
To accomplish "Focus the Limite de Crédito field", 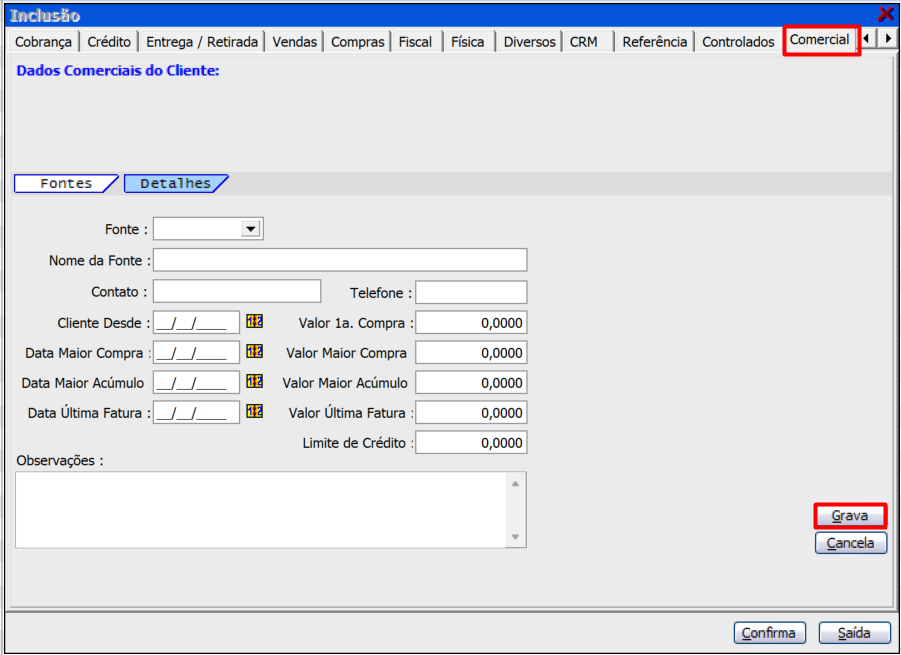I will click(471, 442).
